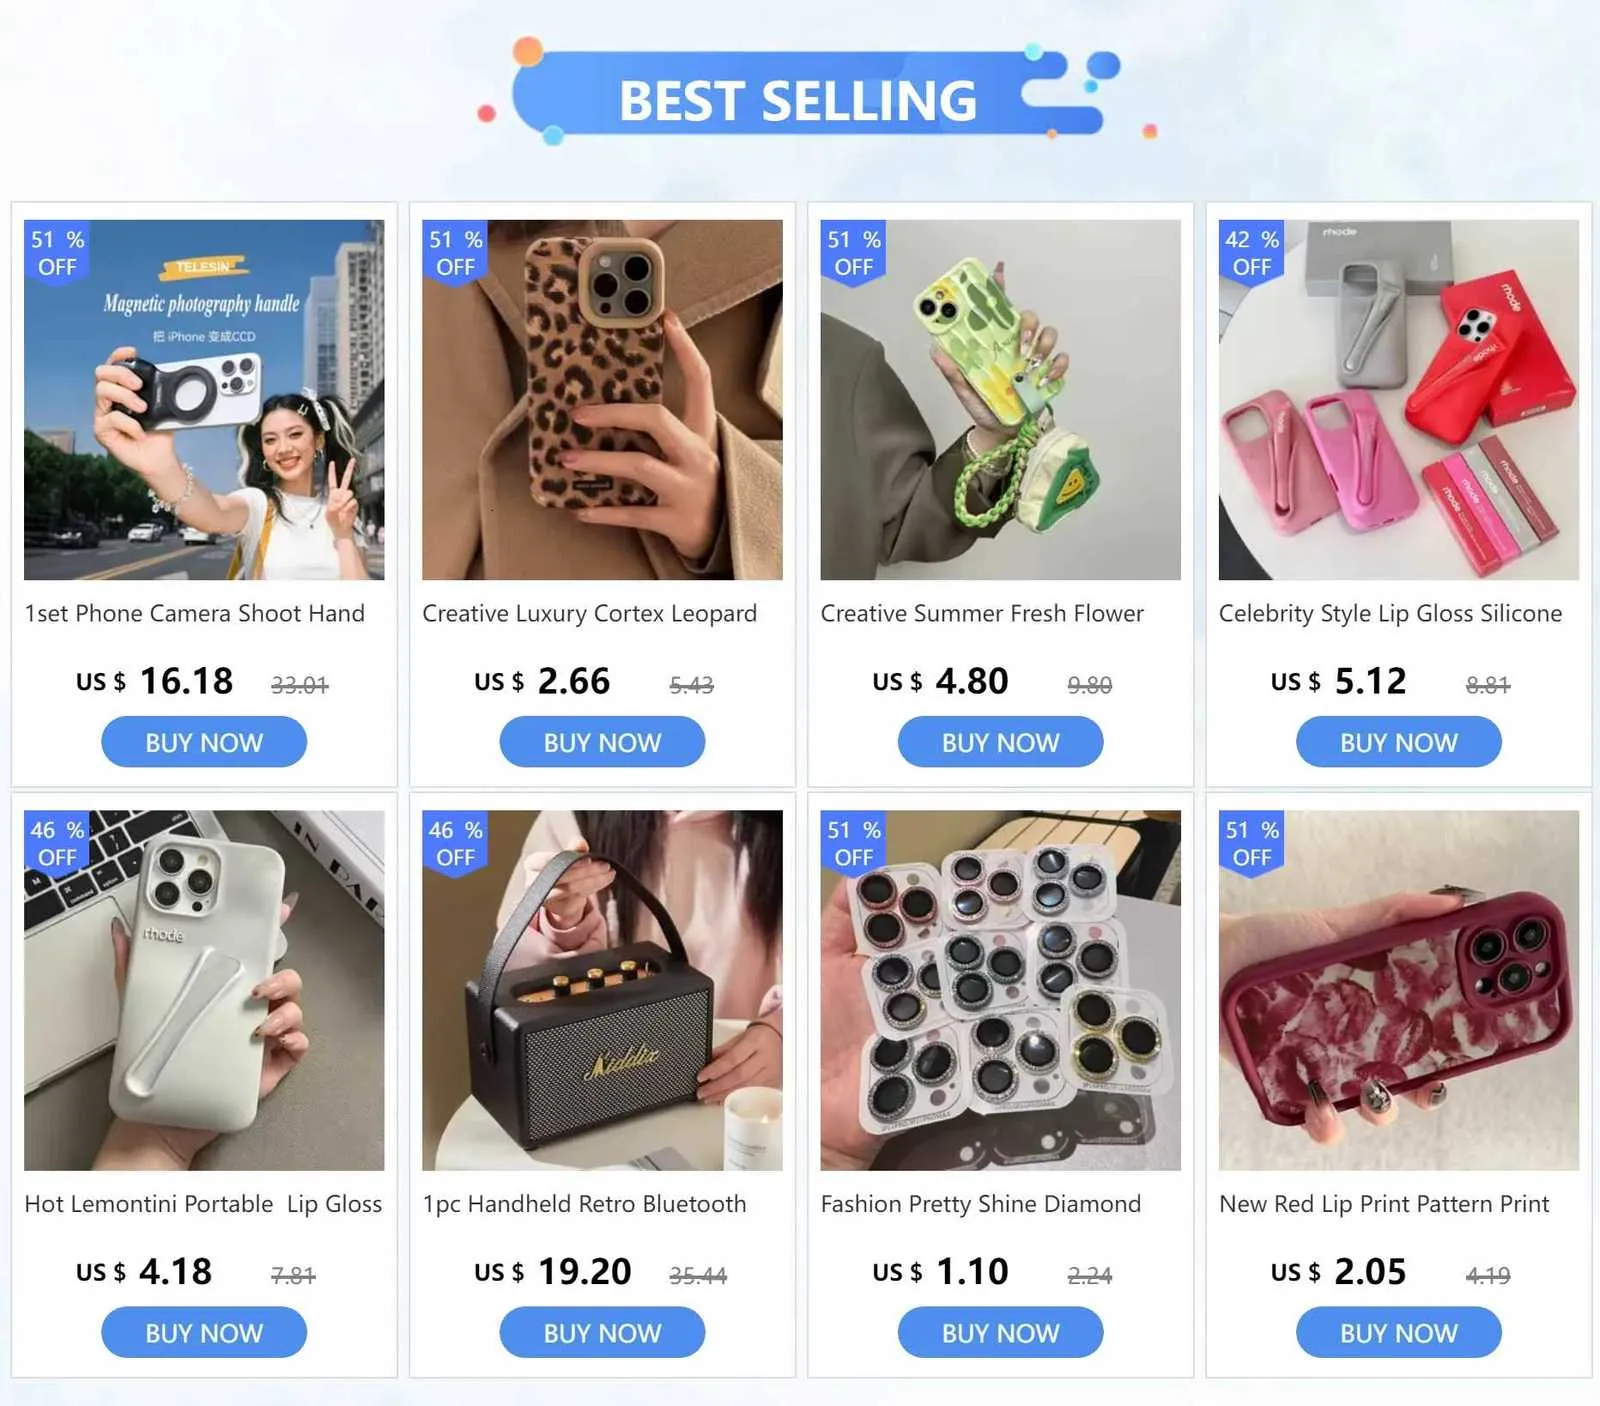
Task: Click BUY NOW for Hot Lemontini Portable Lip Gloss
Action: [204, 1332]
